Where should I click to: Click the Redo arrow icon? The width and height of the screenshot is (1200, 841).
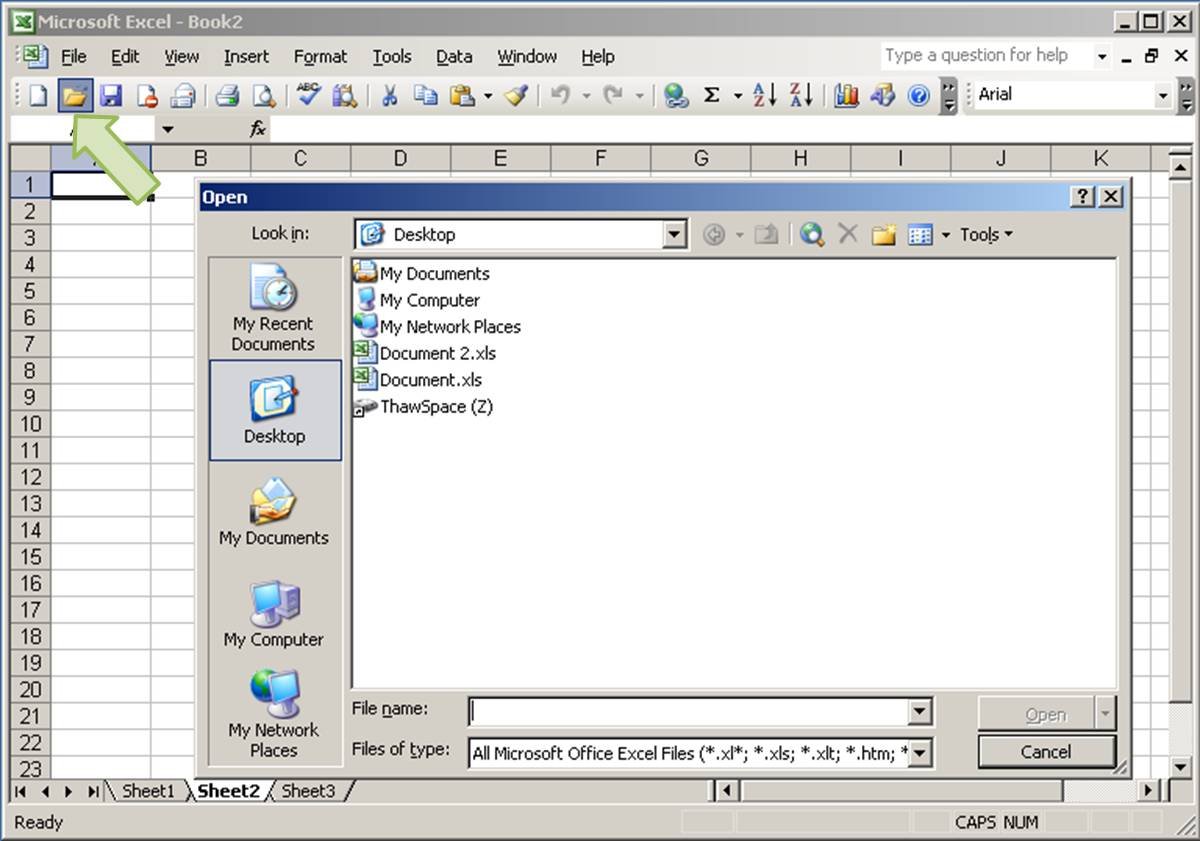click(613, 95)
